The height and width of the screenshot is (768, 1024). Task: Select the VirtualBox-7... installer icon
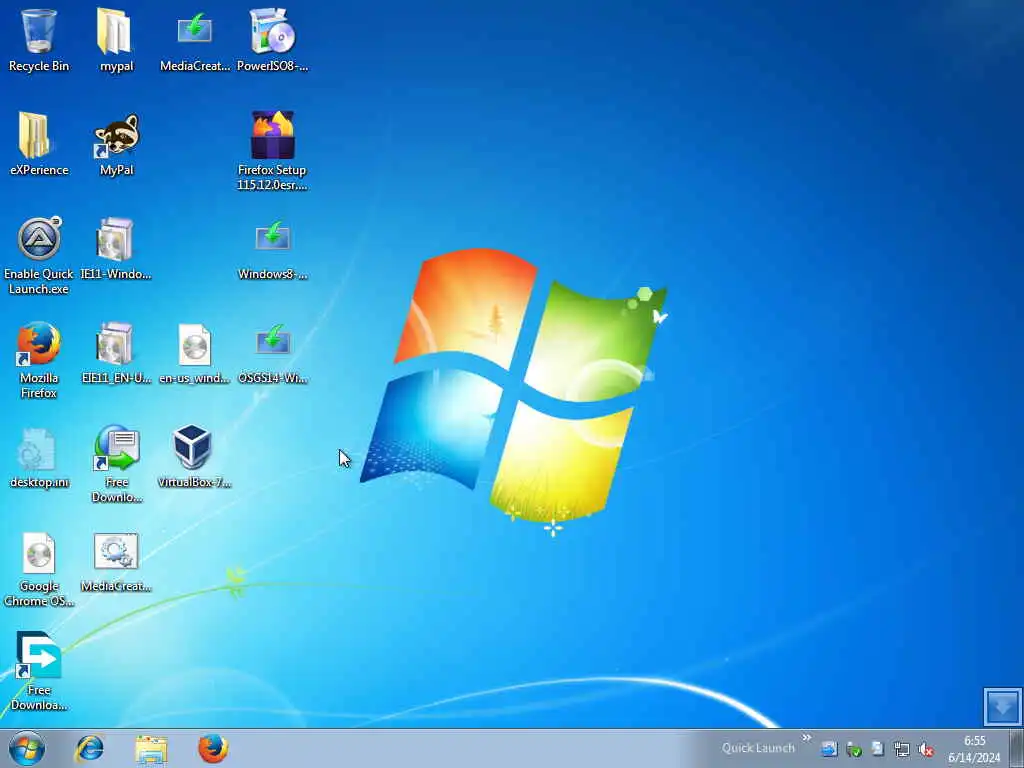click(x=195, y=456)
